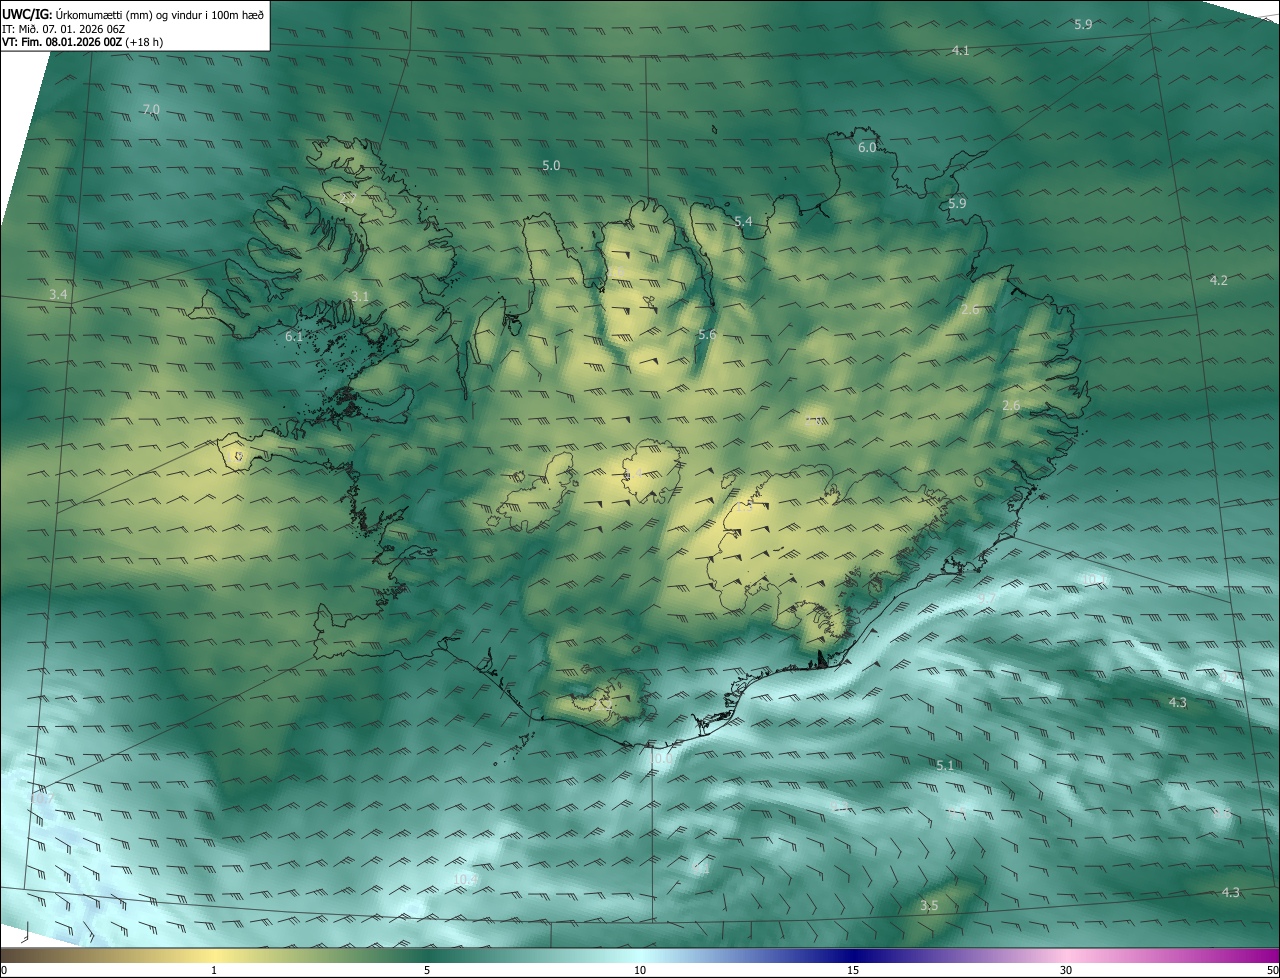This screenshot has height=978, width=1280.
Task: Click the 3.4 value label on the map
Action: 58,294
